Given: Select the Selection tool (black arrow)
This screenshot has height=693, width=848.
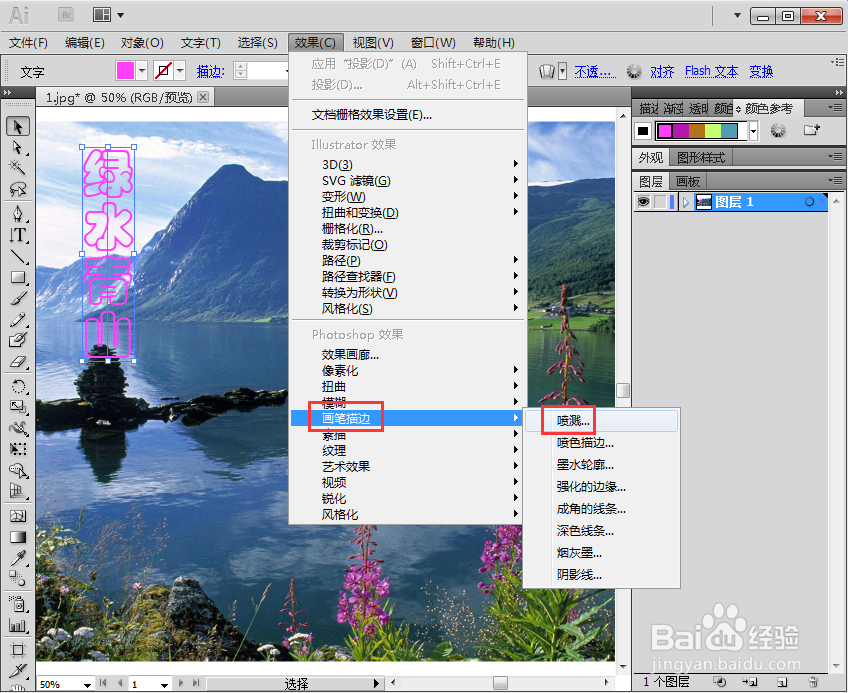Looking at the screenshot, I should (x=18, y=127).
